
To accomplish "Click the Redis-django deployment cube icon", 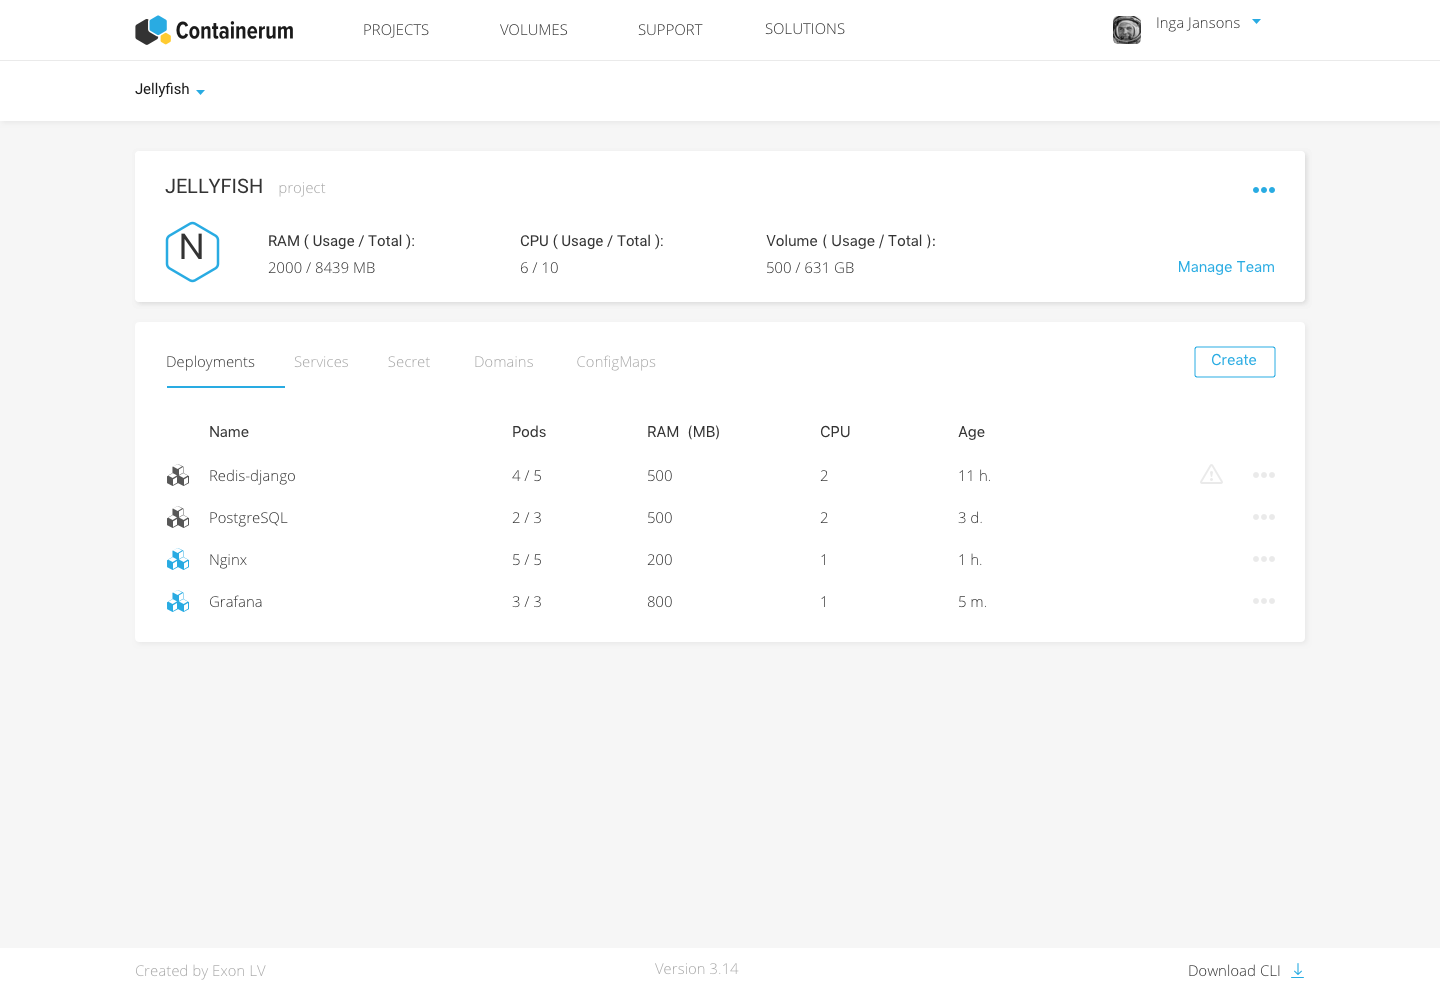I will pos(178,476).
